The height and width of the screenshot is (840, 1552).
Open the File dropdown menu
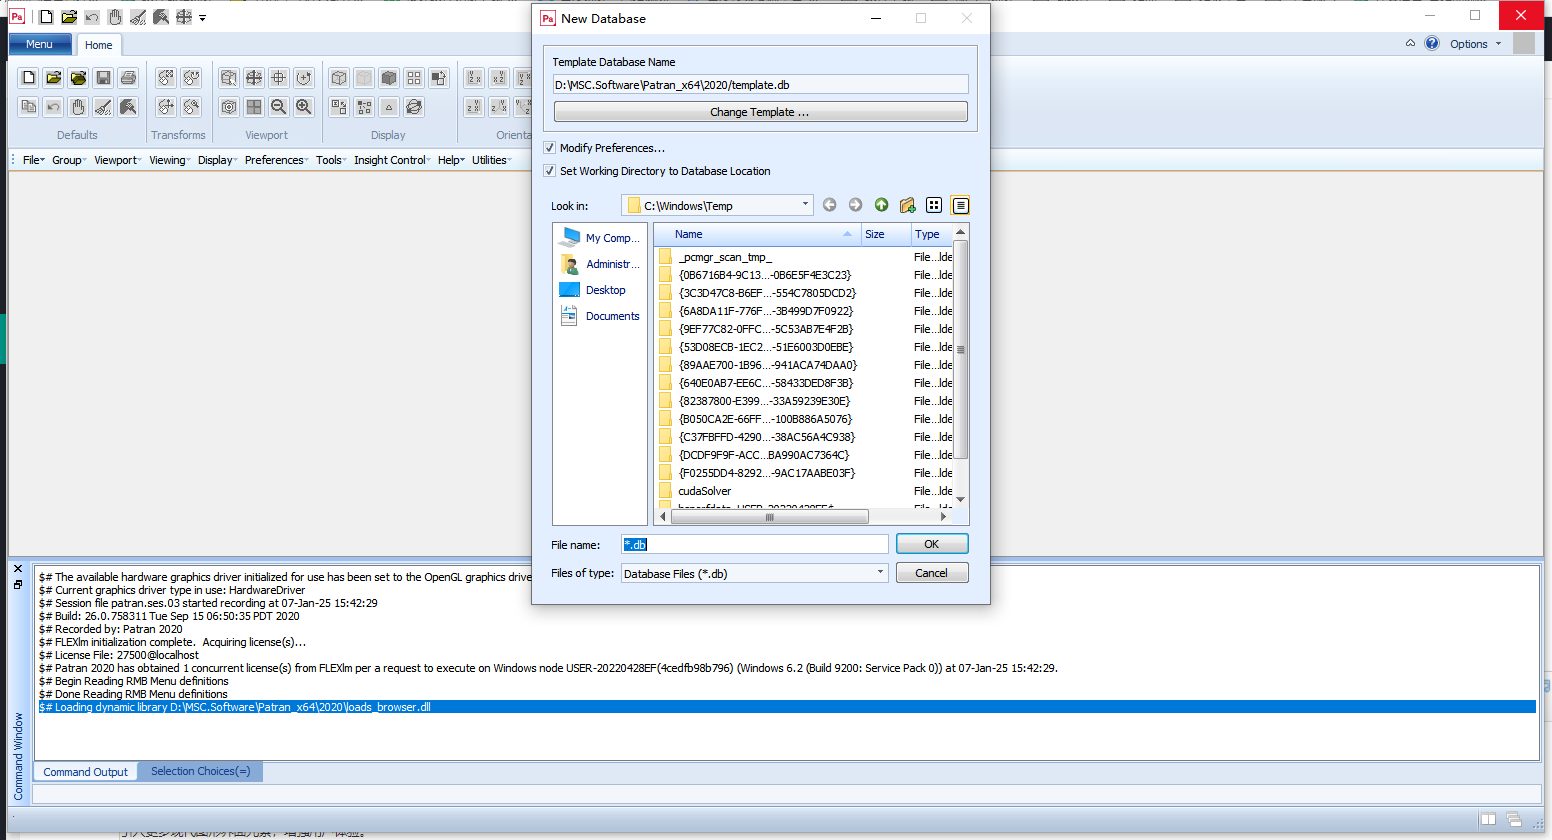coord(34,160)
